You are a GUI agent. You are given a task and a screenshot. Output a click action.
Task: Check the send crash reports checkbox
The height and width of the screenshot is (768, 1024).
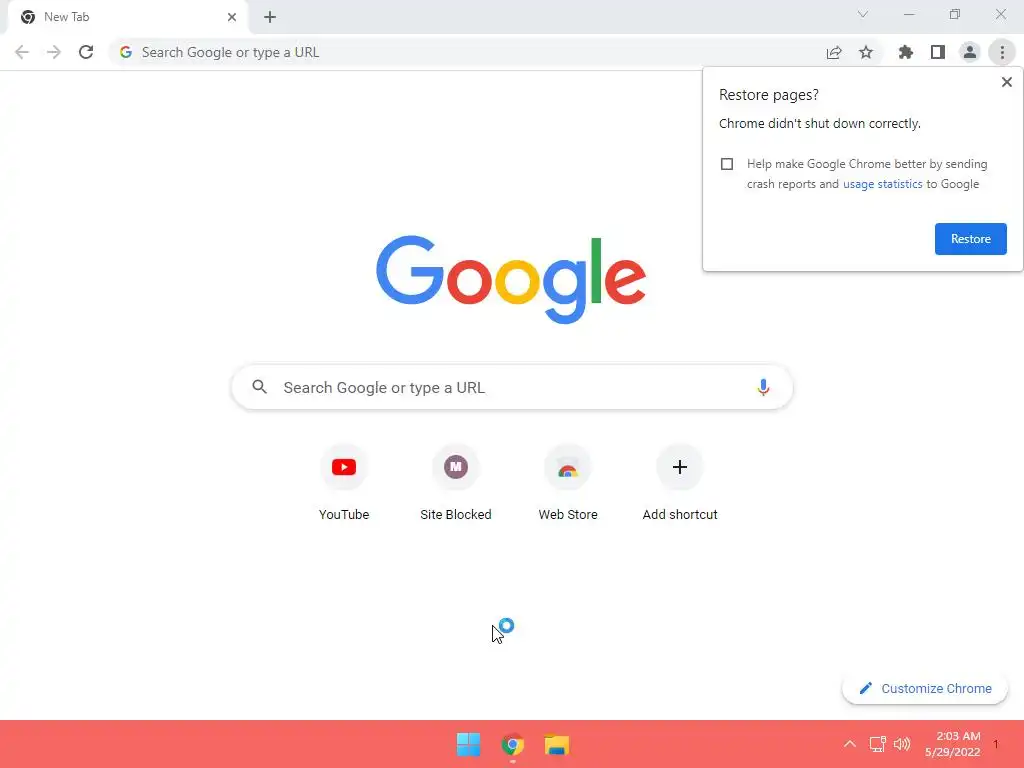pos(727,164)
